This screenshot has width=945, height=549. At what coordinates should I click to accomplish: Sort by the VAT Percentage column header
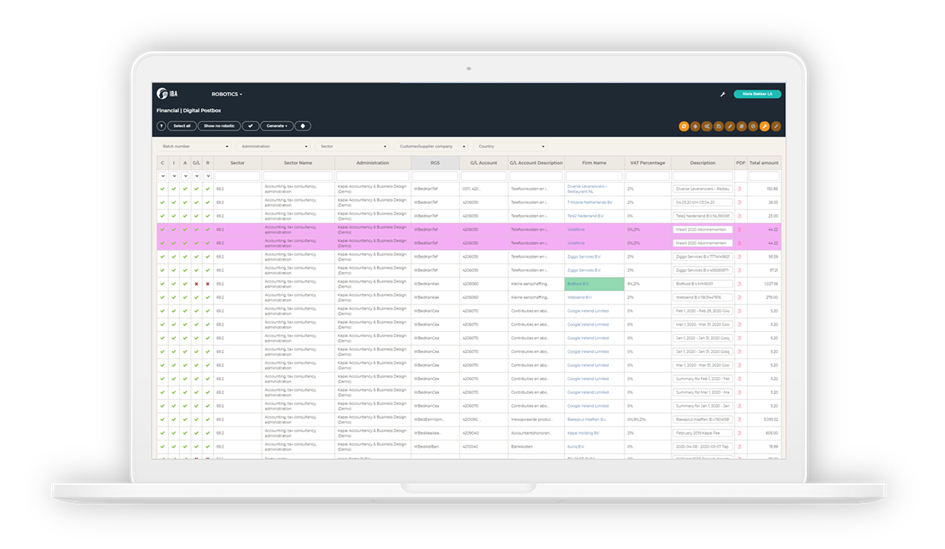tap(647, 163)
